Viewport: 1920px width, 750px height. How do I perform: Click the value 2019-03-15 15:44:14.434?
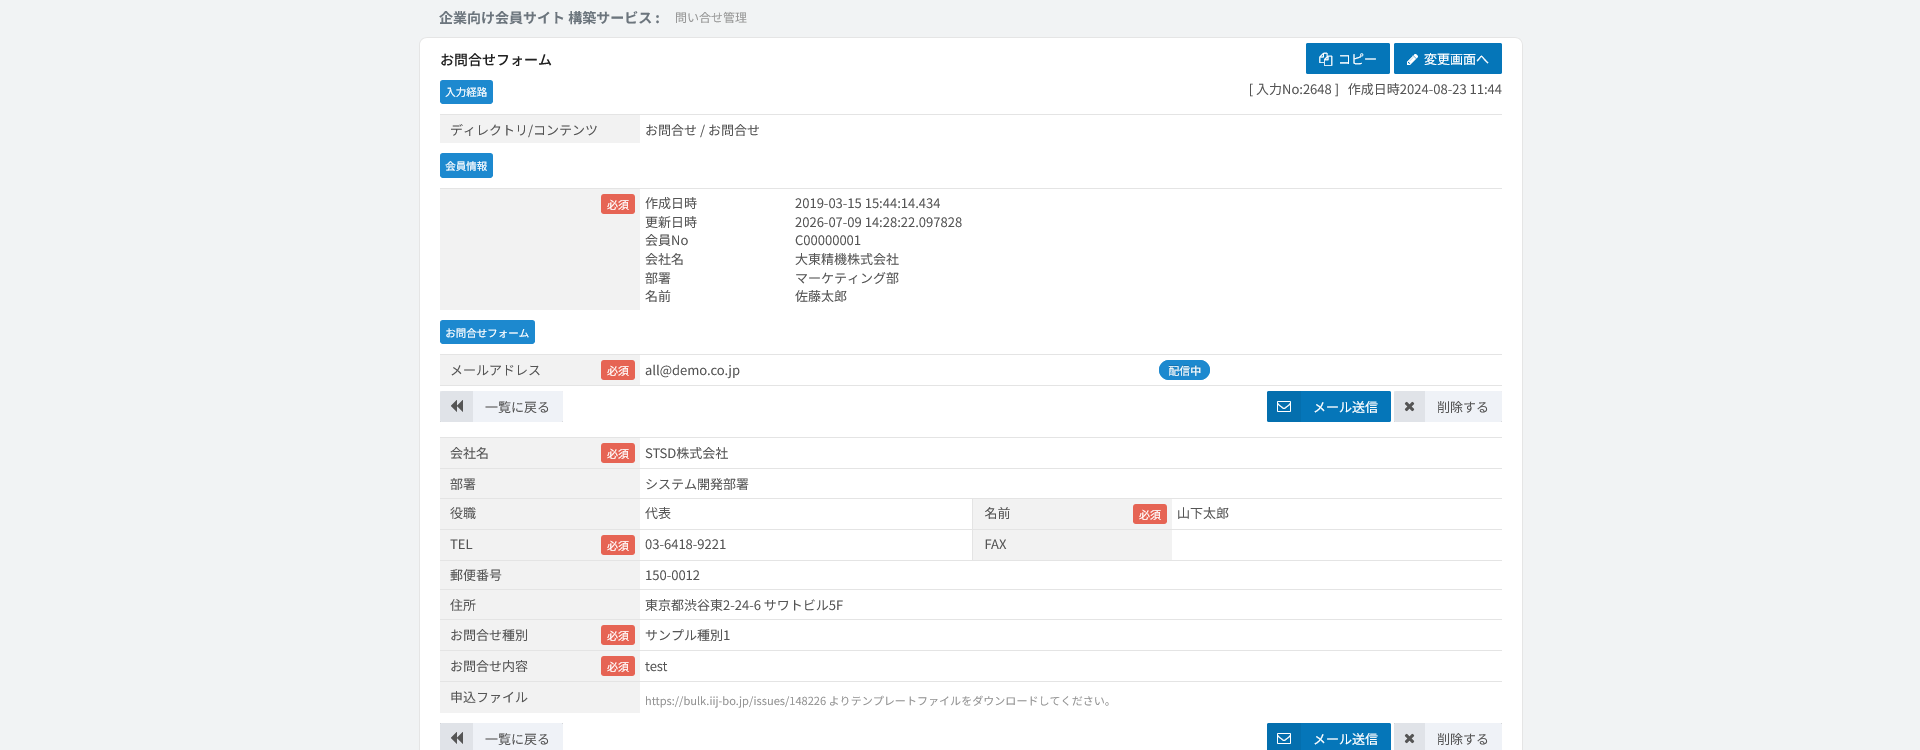pyautogui.click(x=867, y=203)
